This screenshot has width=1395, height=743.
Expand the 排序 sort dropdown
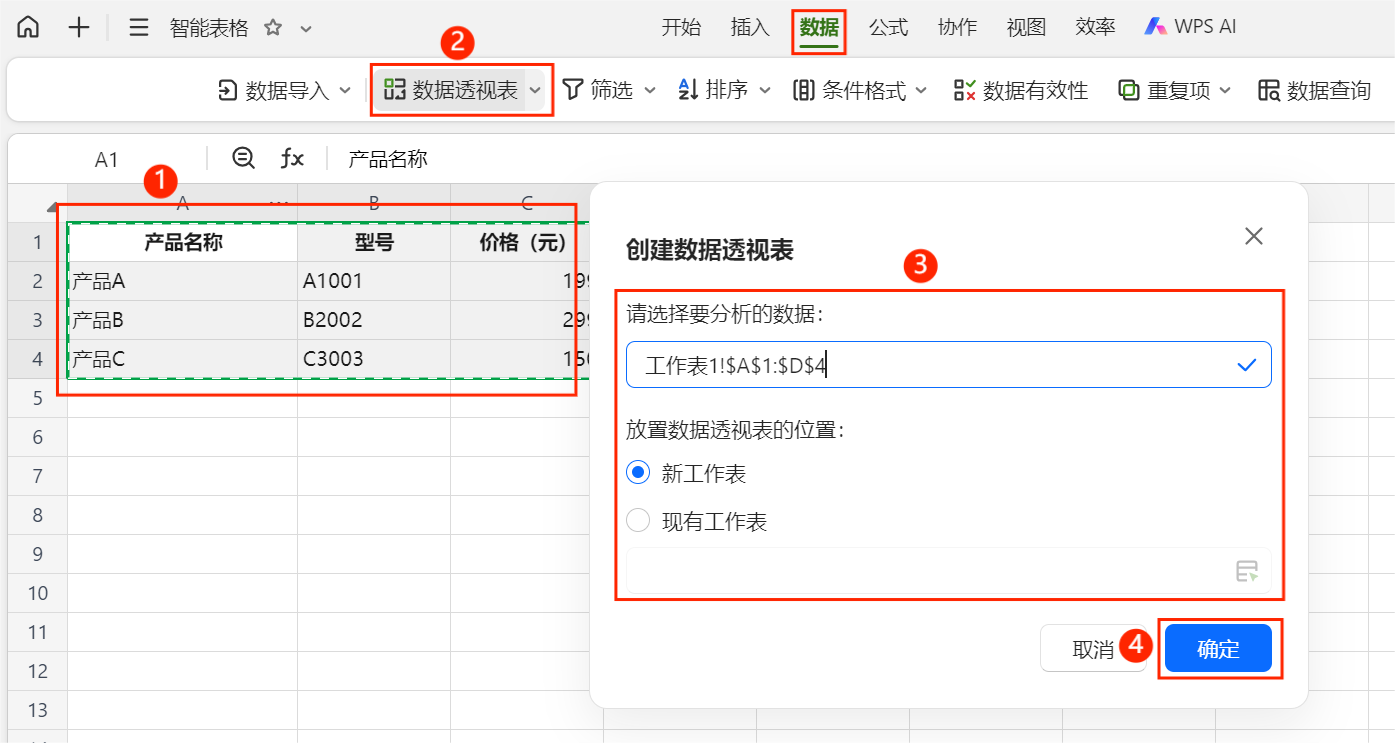[765, 91]
